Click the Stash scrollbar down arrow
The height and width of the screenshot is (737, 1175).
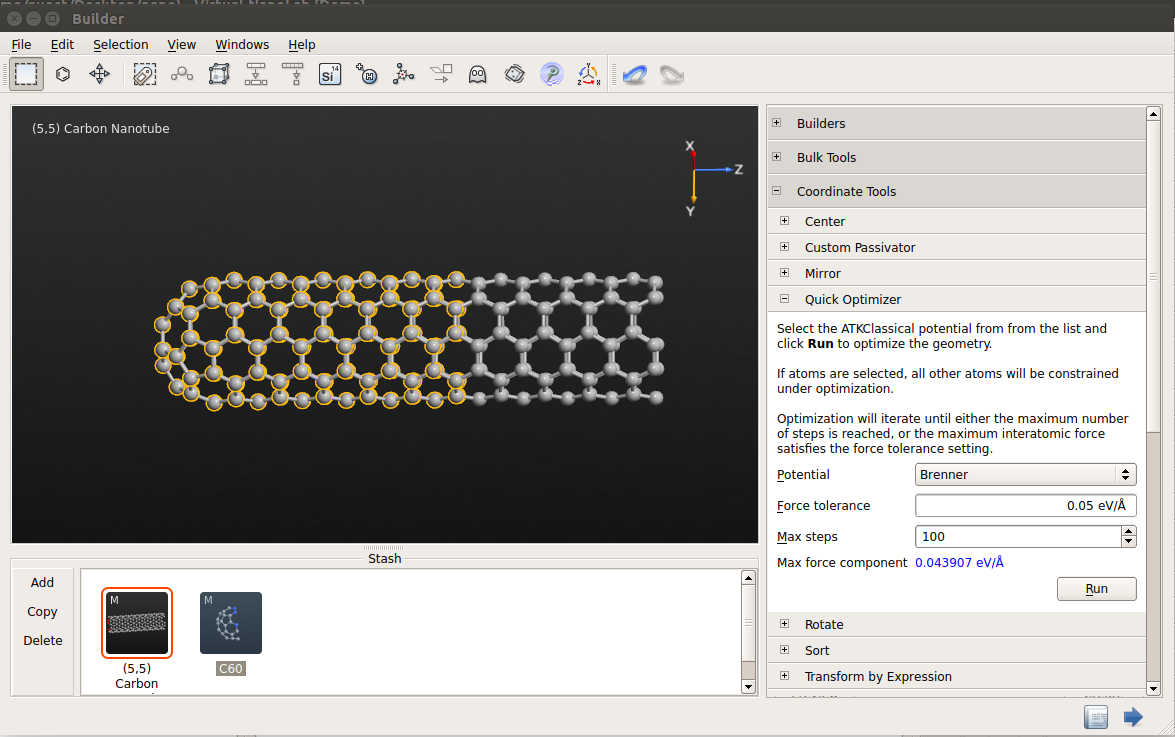point(748,687)
